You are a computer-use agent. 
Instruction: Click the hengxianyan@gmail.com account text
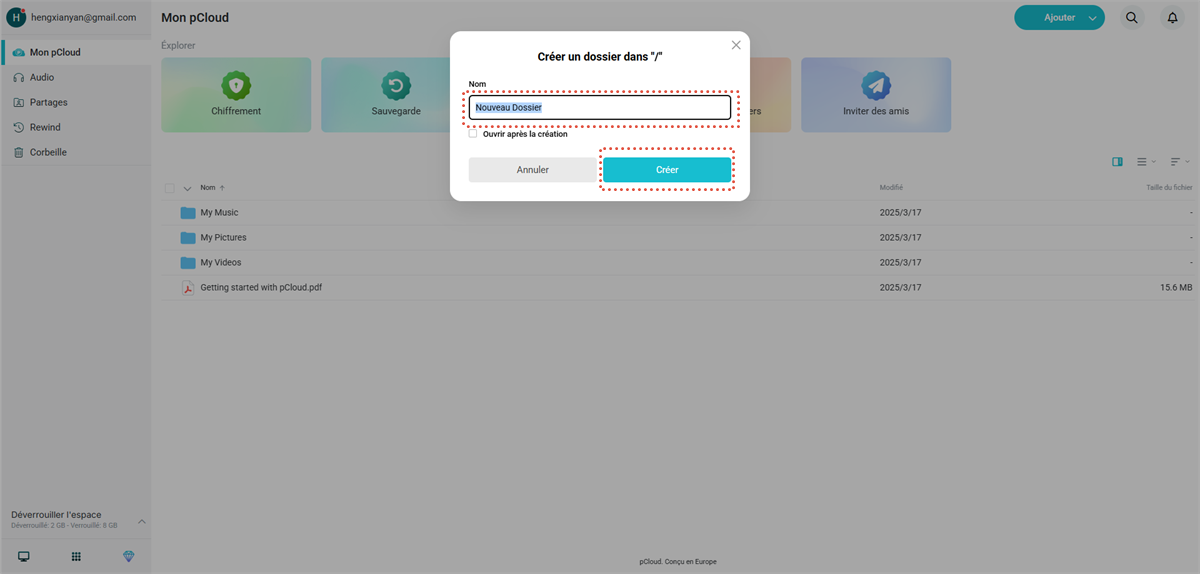(84, 17)
